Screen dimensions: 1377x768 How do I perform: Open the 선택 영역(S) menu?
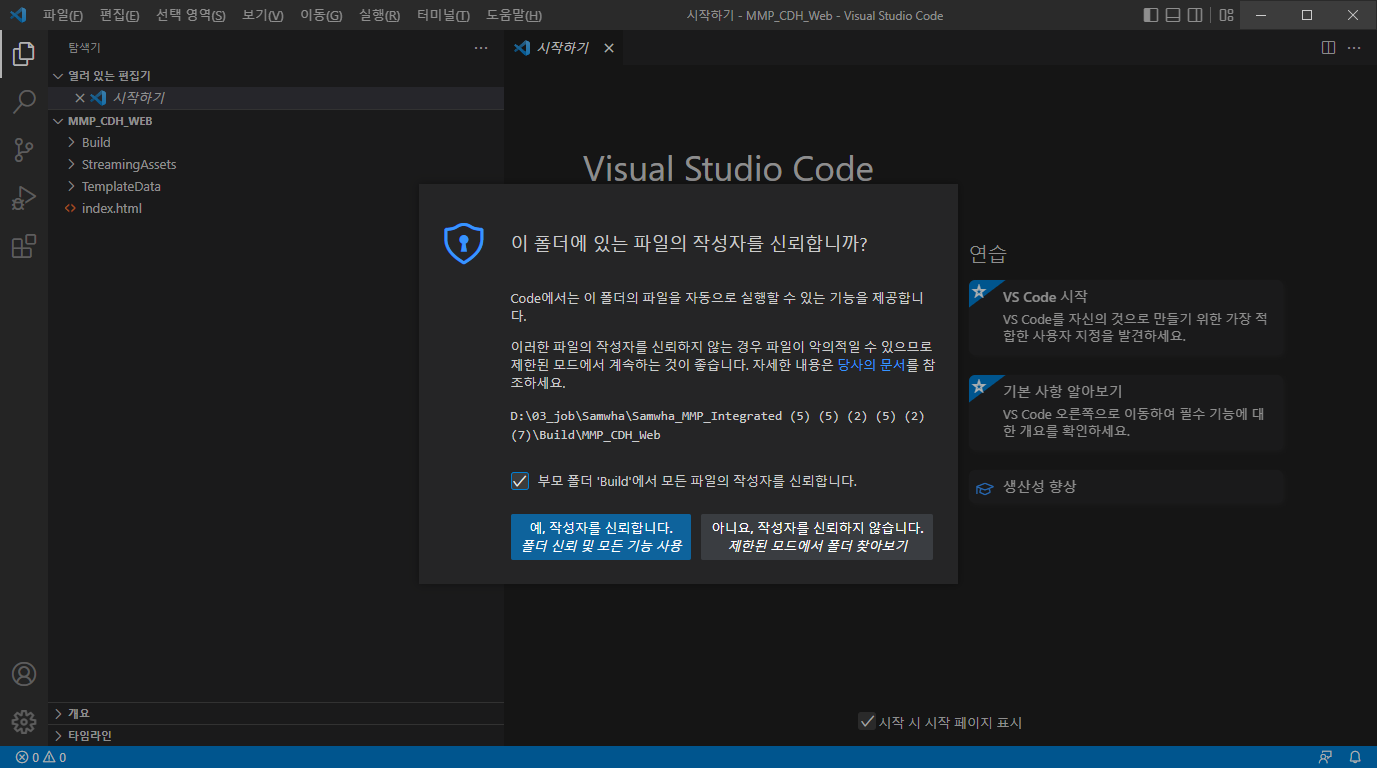click(190, 15)
